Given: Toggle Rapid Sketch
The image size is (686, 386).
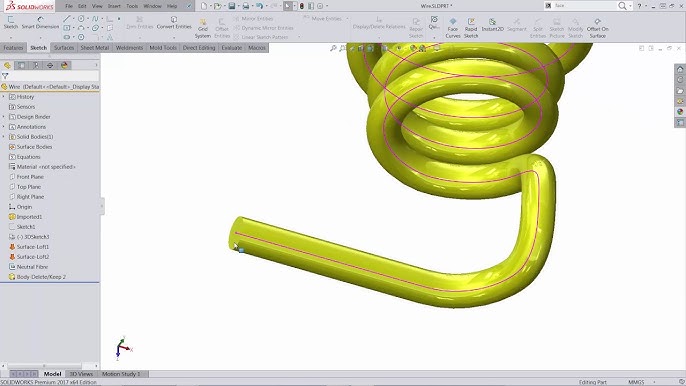Looking at the screenshot, I should [x=471, y=28].
